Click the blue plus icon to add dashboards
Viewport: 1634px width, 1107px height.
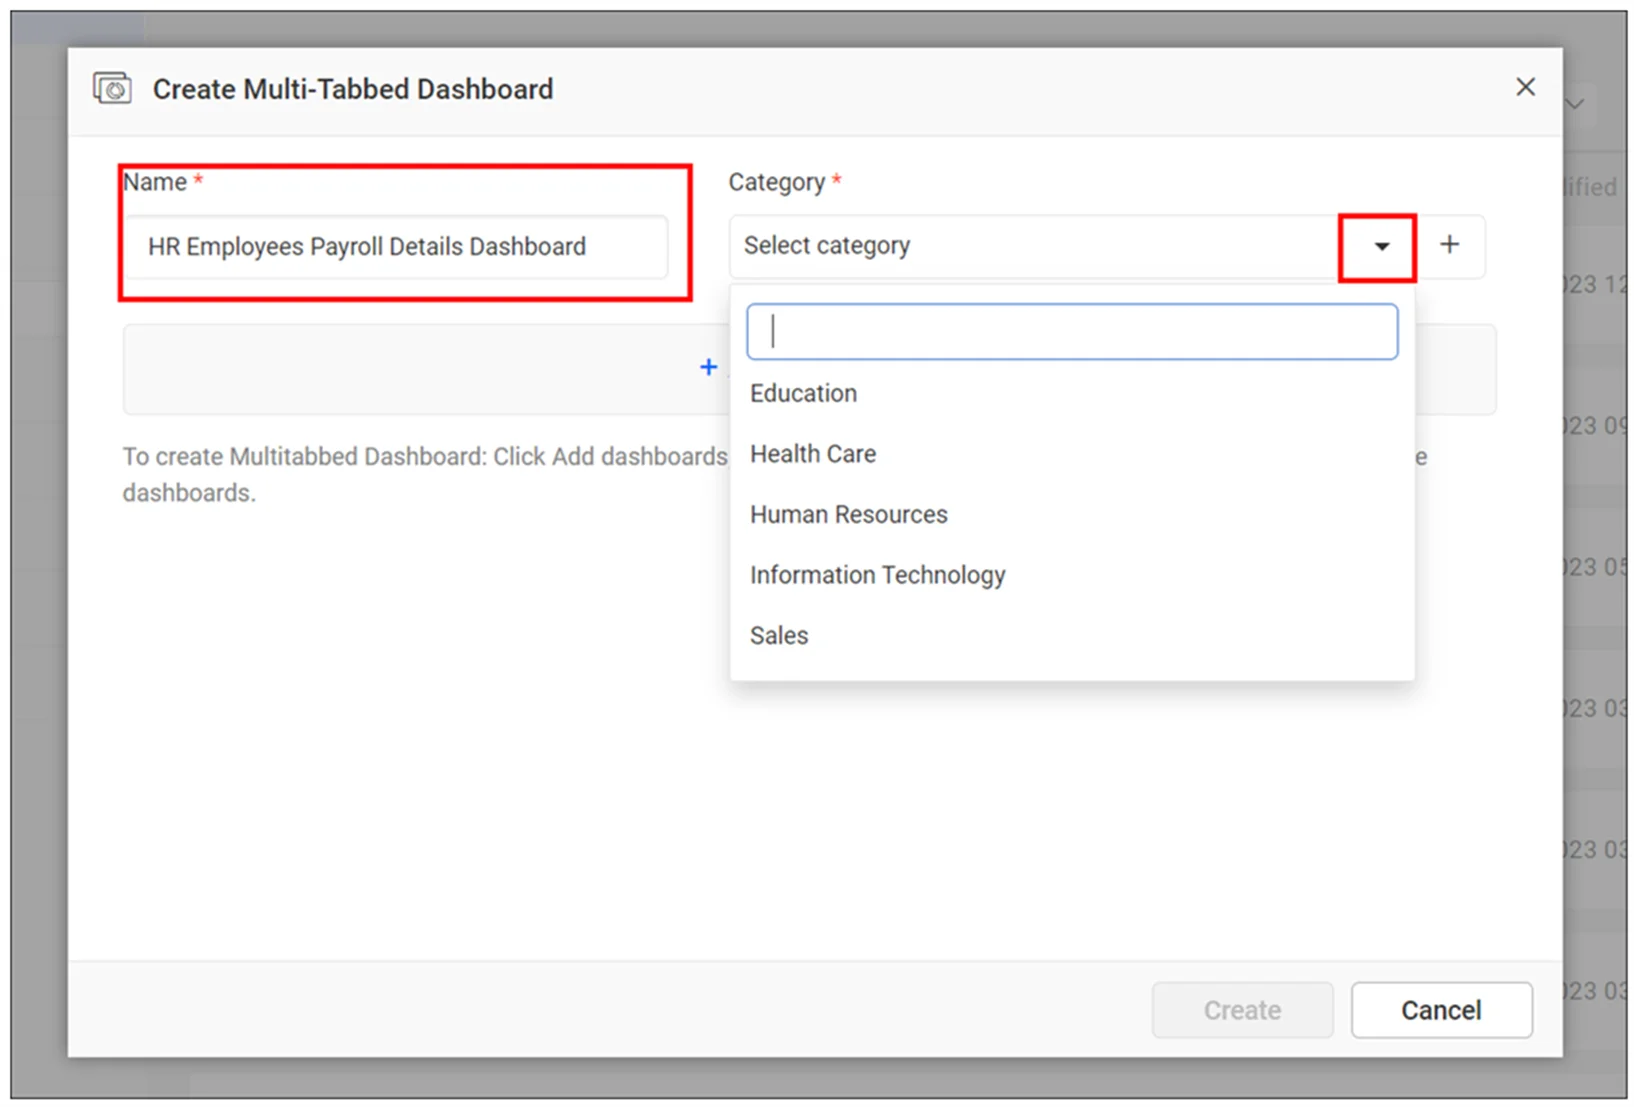[709, 367]
